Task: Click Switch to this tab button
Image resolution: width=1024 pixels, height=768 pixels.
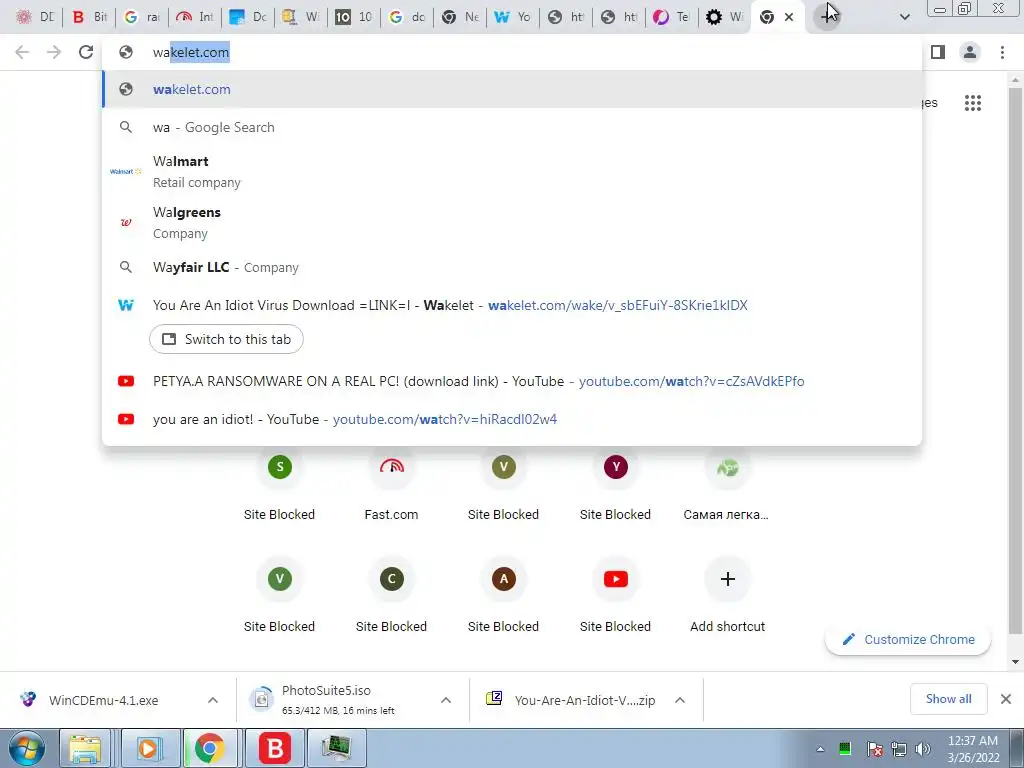Action: pyautogui.click(x=226, y=339)
